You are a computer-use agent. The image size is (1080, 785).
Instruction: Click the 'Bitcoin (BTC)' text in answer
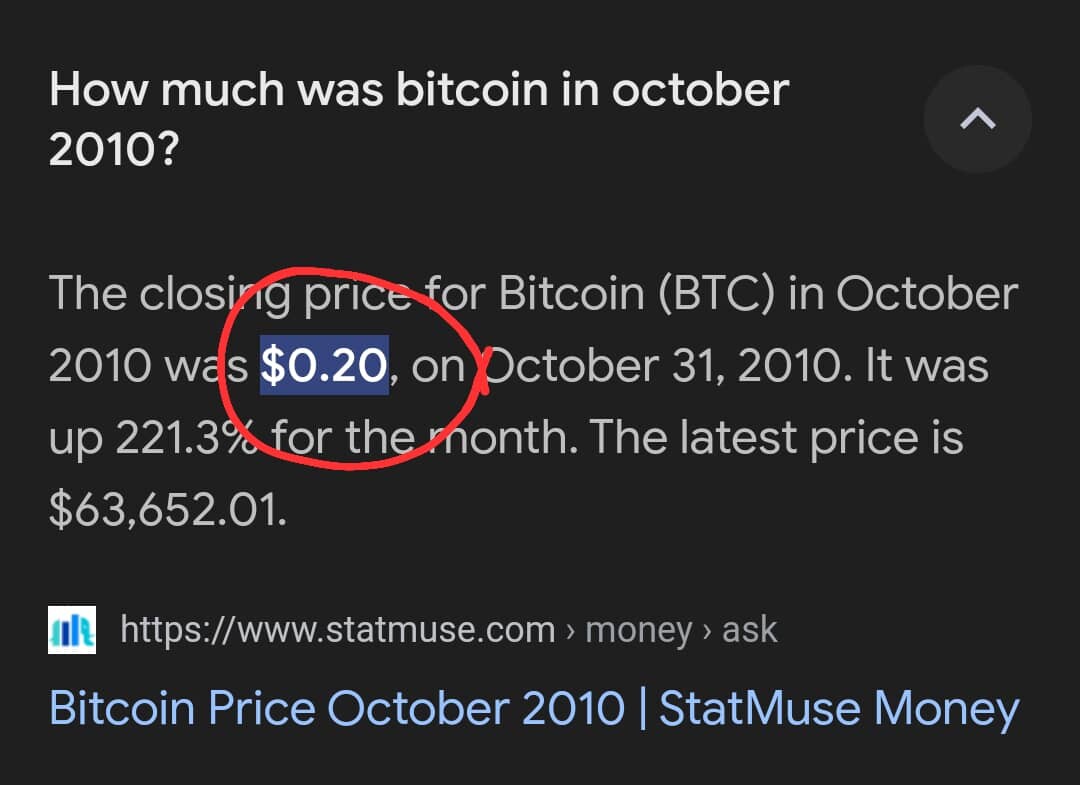(x=636, y=293)
